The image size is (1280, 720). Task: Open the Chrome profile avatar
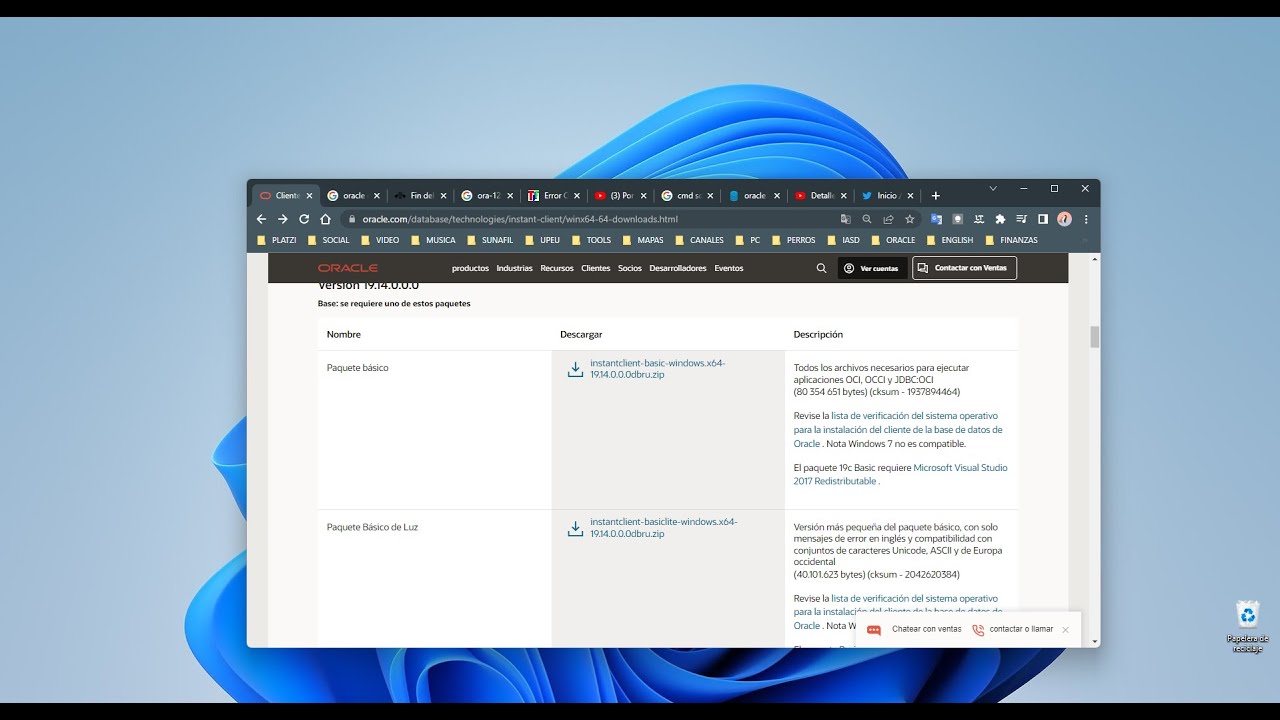pos(1064,219)
